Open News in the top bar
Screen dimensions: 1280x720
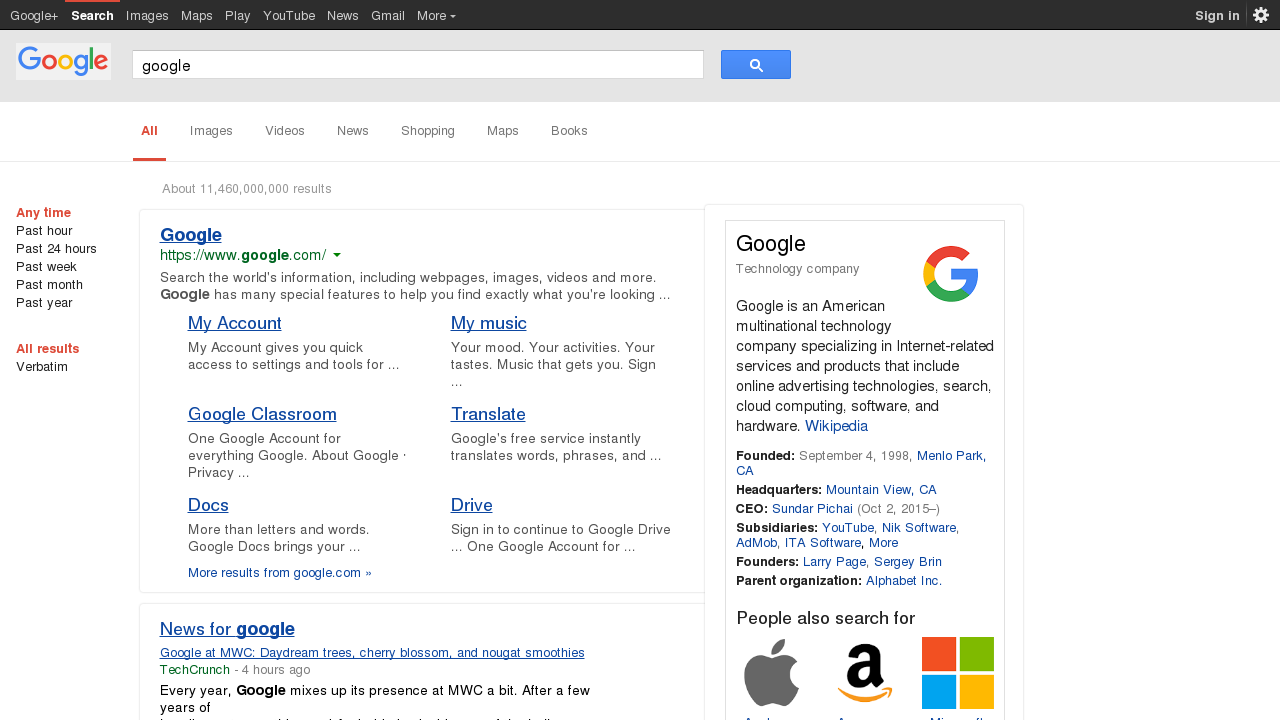click(x=343, y=15)
